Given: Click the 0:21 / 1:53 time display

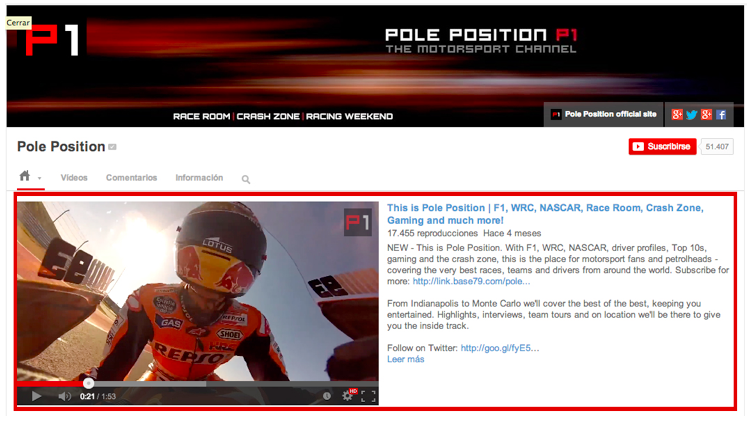Looking at the screenshot, I should pyautogui.click(x=98, y=396).
